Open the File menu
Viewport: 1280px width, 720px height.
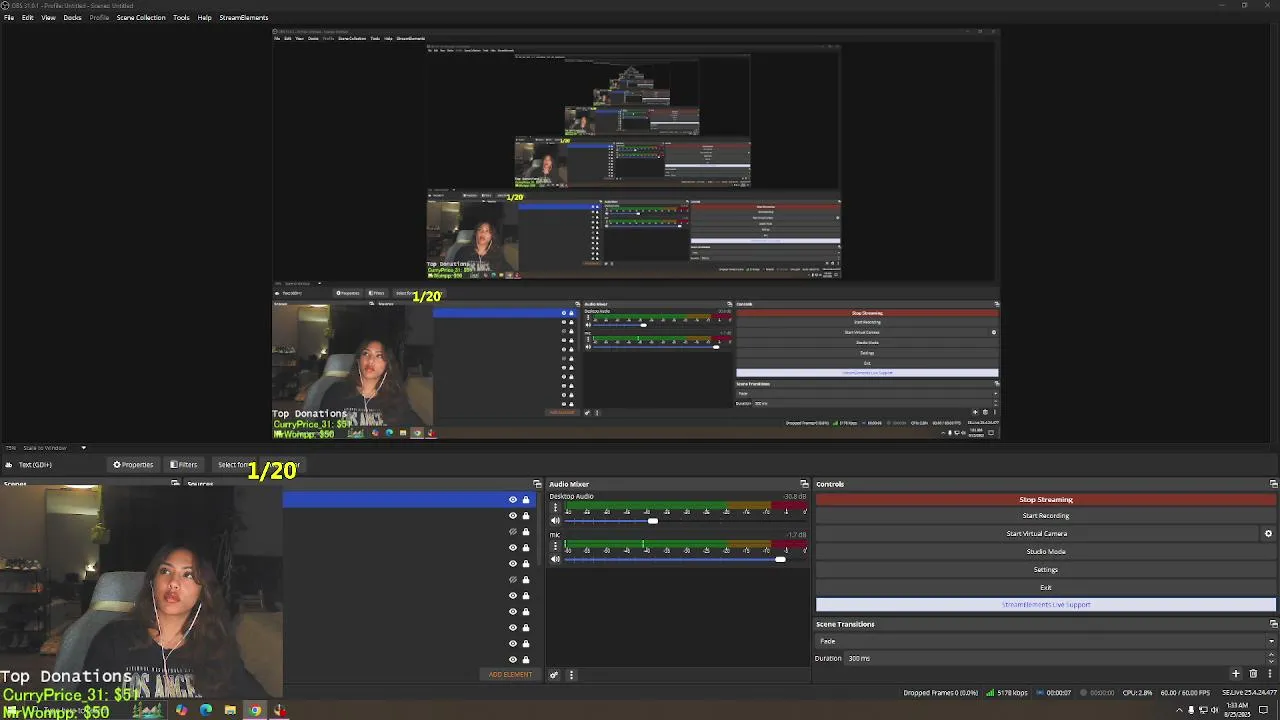pos(9,17)
